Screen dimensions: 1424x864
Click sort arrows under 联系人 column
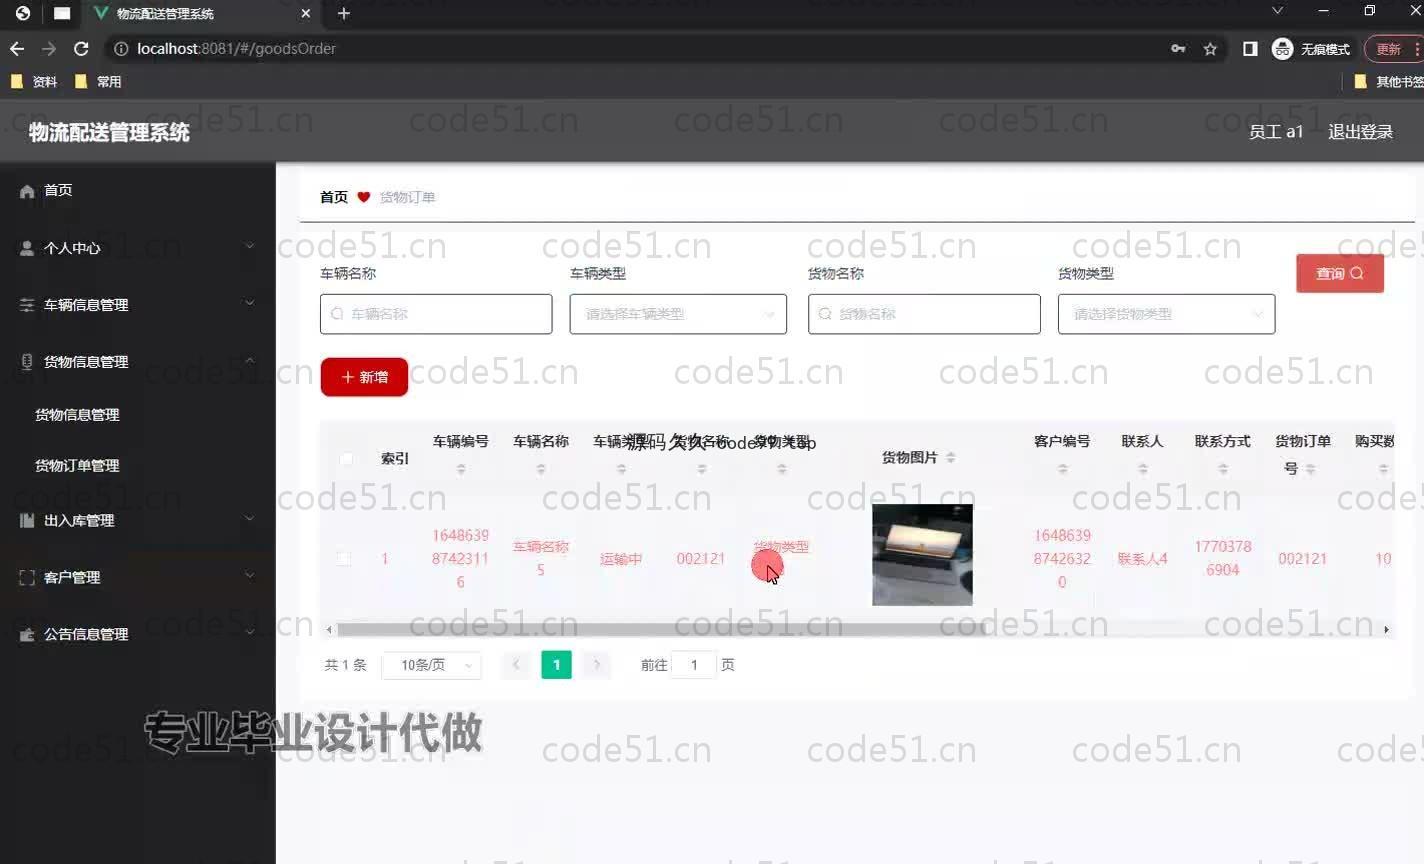1142,468
